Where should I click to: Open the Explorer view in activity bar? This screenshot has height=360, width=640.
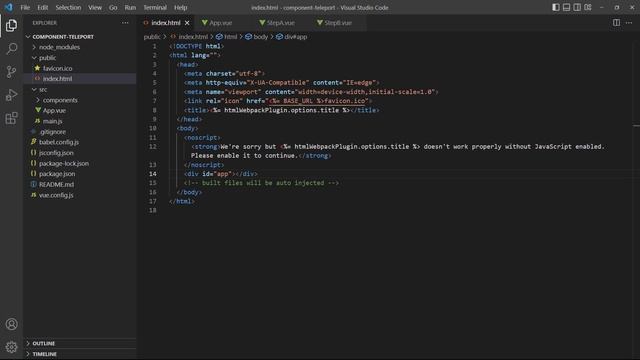pos(11,25)
